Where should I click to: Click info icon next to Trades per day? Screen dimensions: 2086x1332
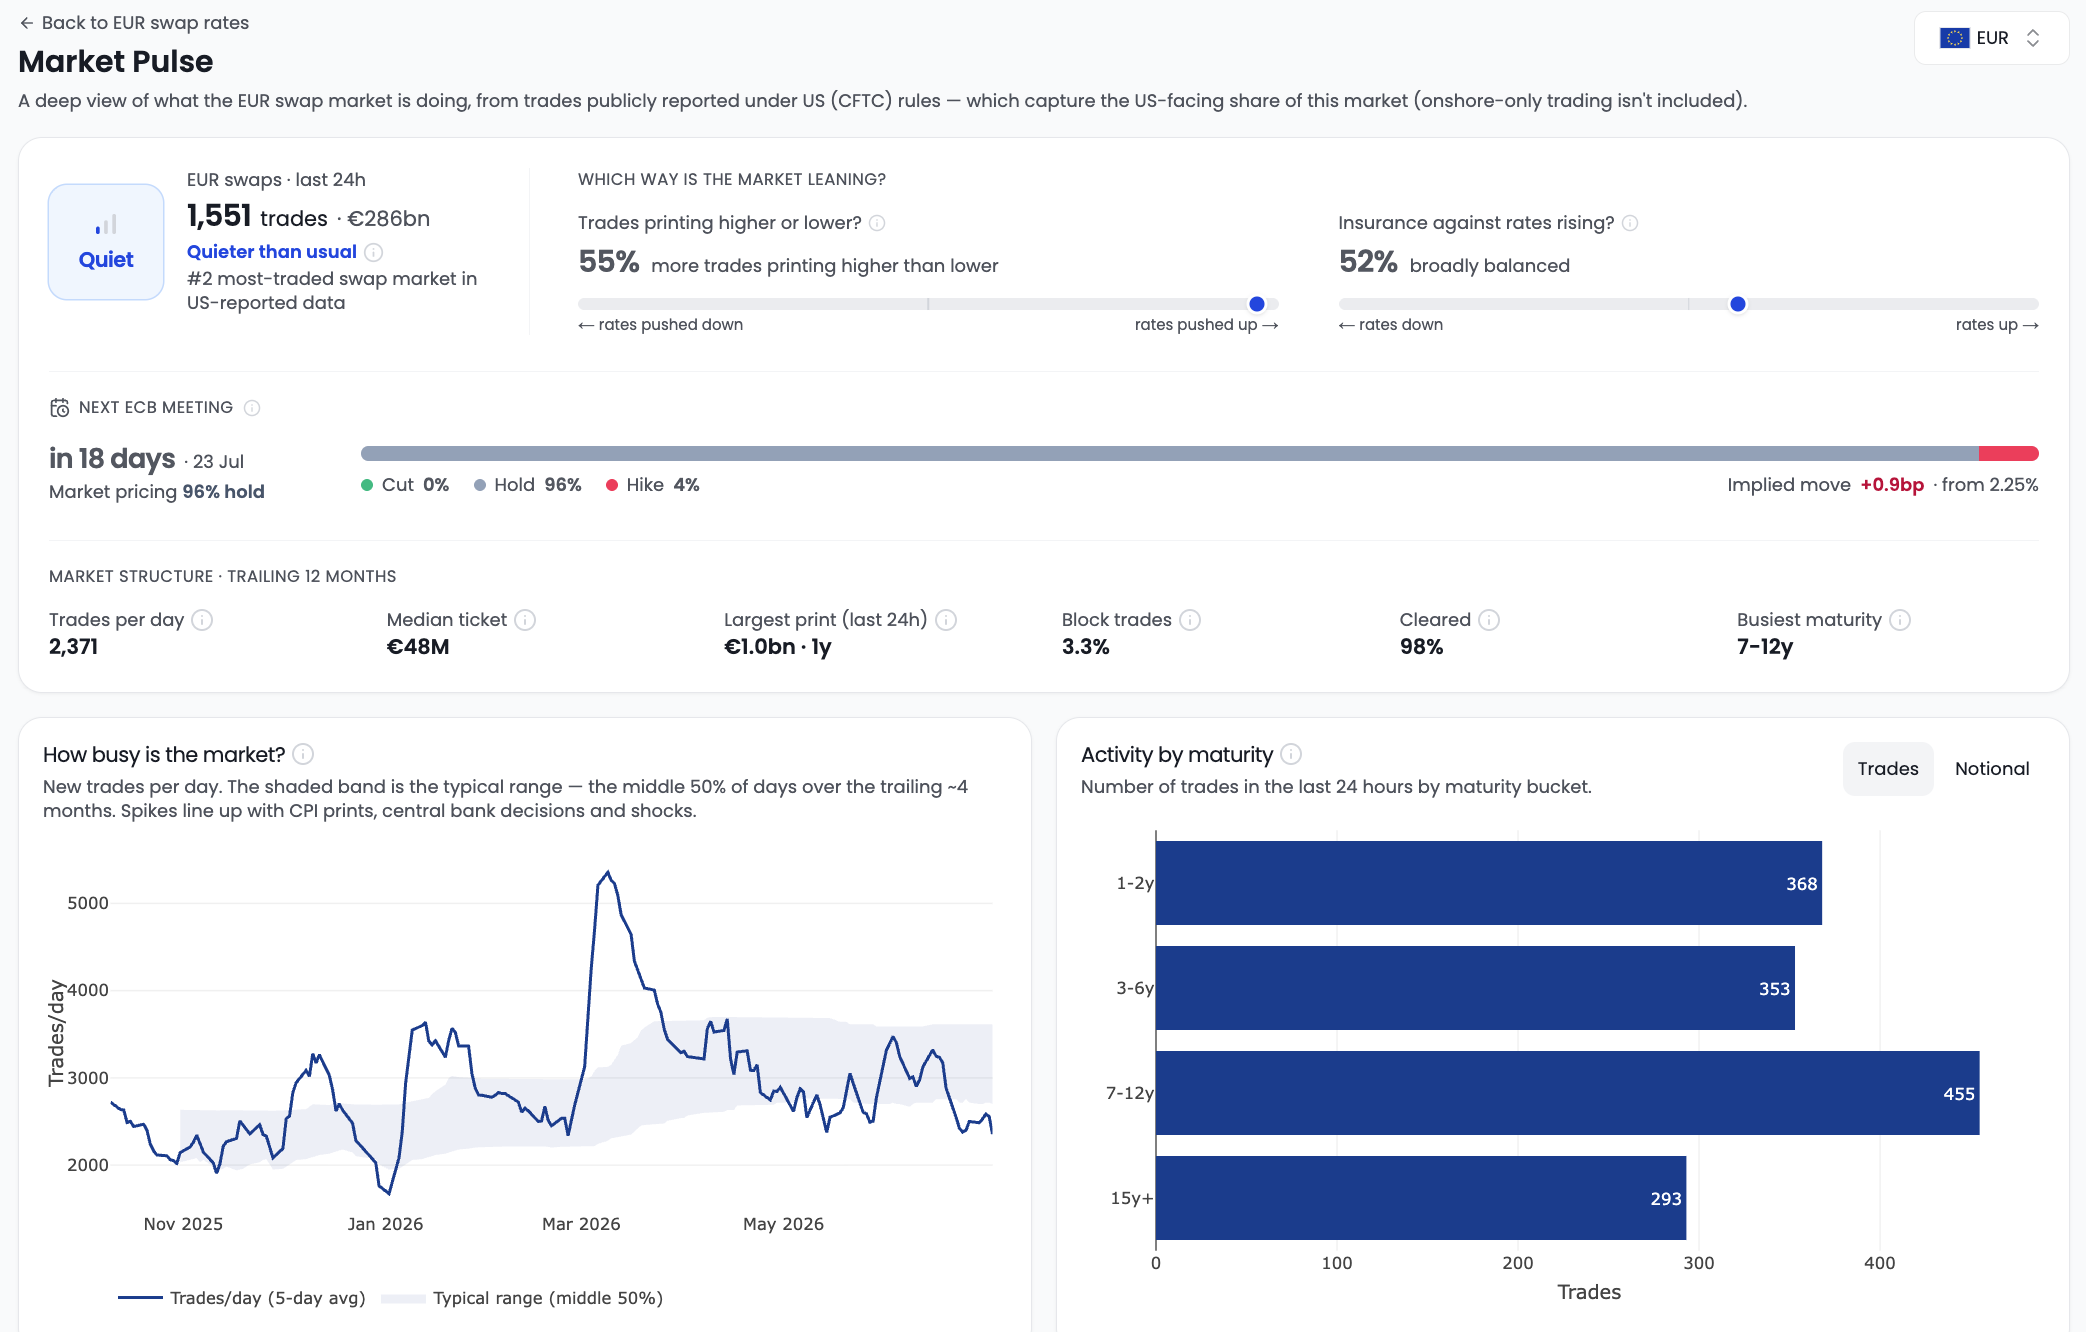[202, 620]
